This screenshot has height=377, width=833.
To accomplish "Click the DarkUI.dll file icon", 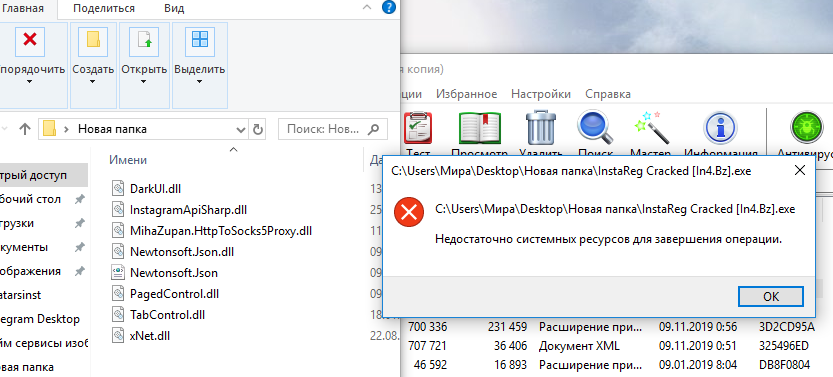I will click(118, 188).
